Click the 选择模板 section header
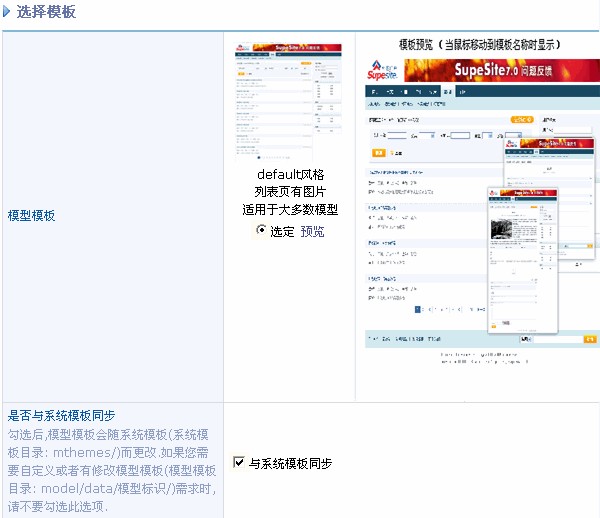This screenshot has width=600, height=518. pos(46,12)
